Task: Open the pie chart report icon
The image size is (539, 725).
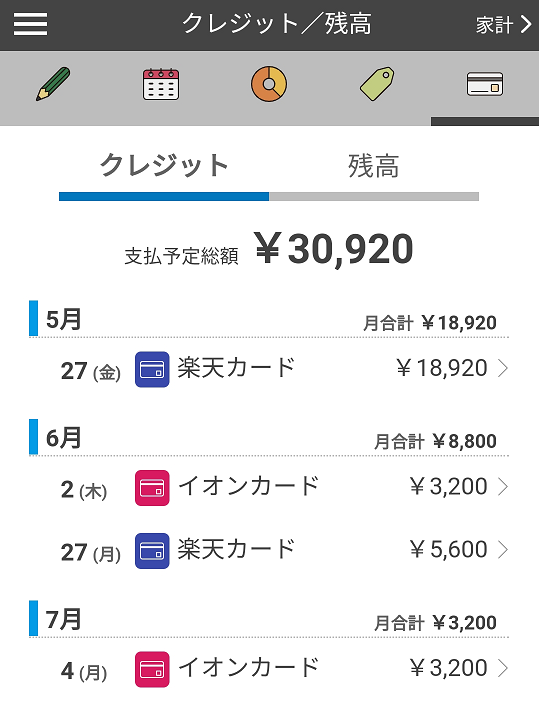Action: tap(269, 84)
